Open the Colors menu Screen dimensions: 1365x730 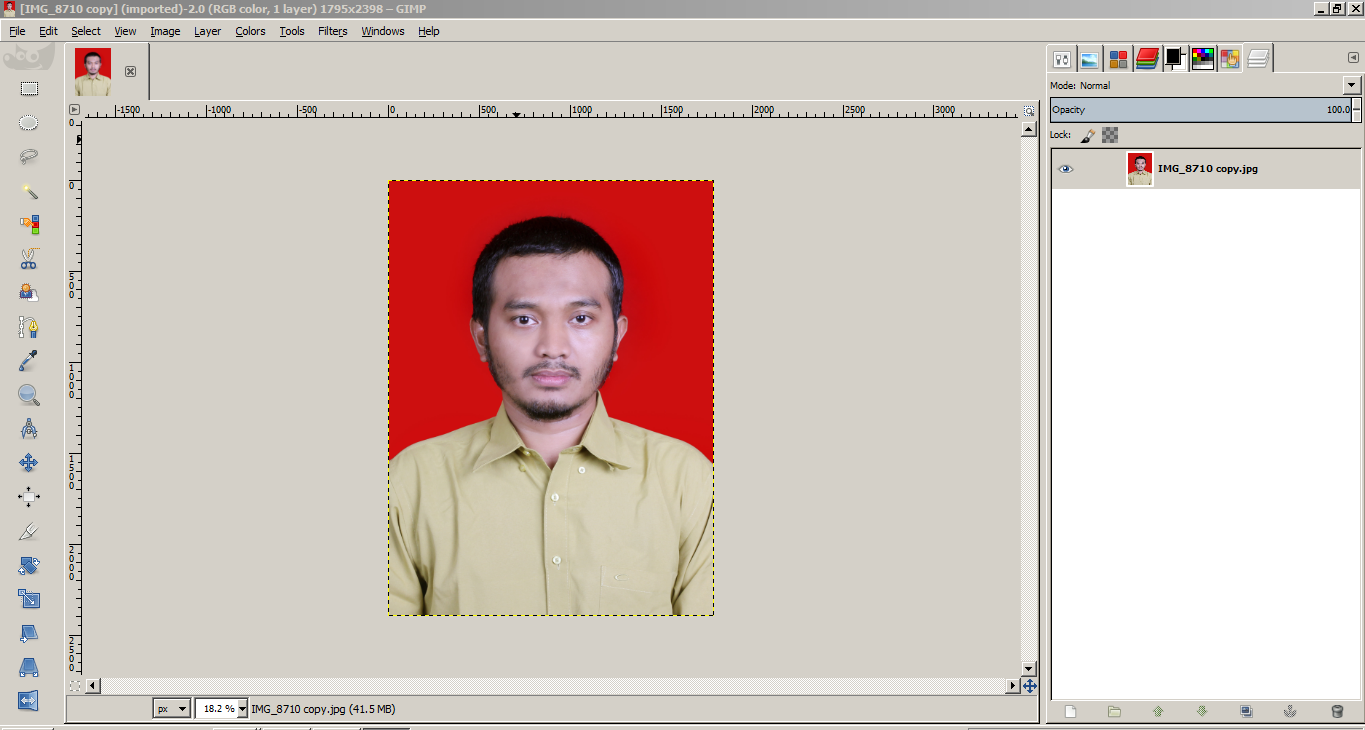click(x=250, y=31)
